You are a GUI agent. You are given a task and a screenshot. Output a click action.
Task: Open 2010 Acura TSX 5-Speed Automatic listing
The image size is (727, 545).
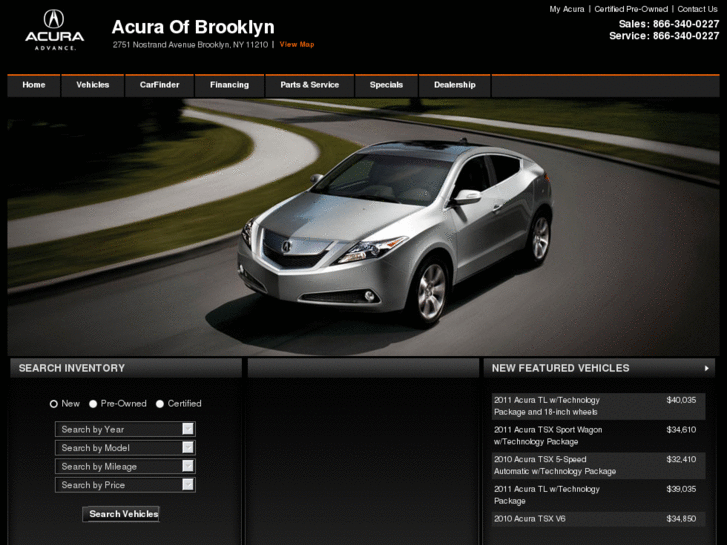click(x=599, y=466)
